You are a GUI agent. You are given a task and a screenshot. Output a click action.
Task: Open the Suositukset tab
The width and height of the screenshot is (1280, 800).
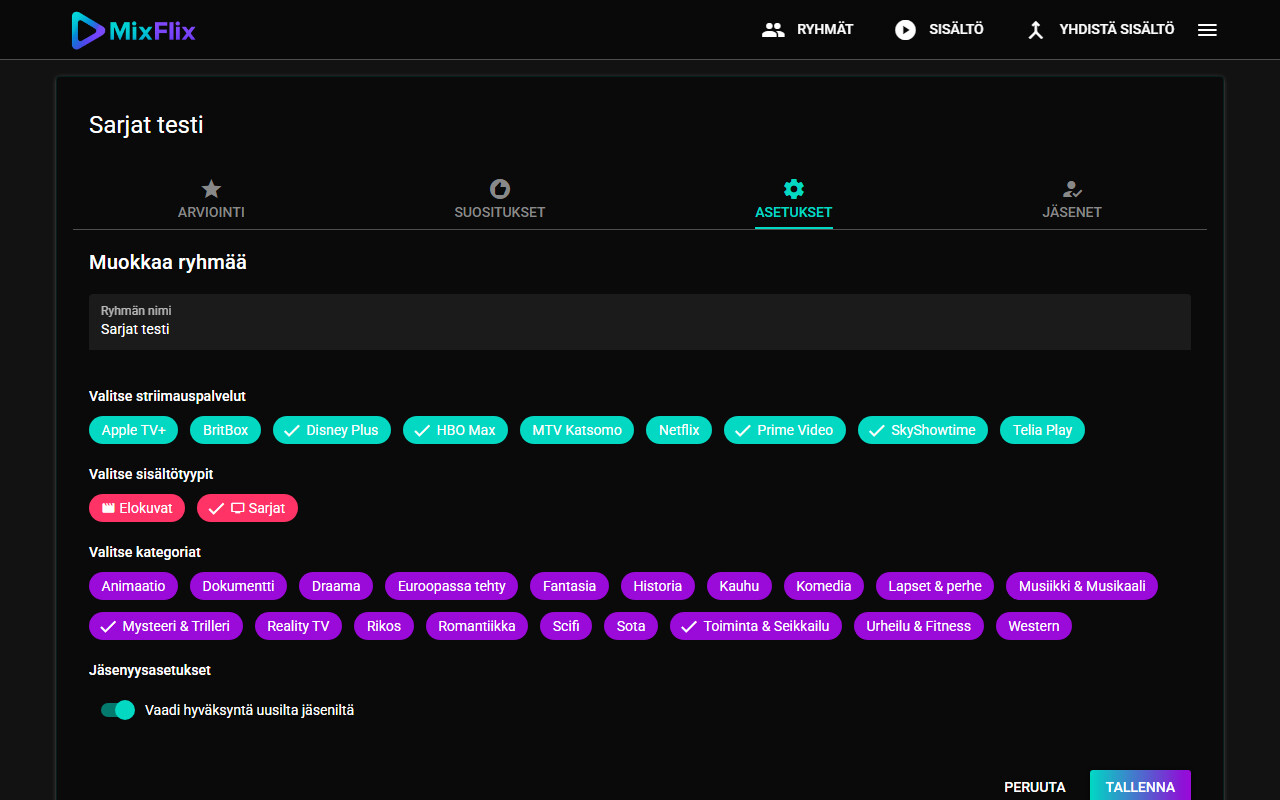(x=500, y=200)
